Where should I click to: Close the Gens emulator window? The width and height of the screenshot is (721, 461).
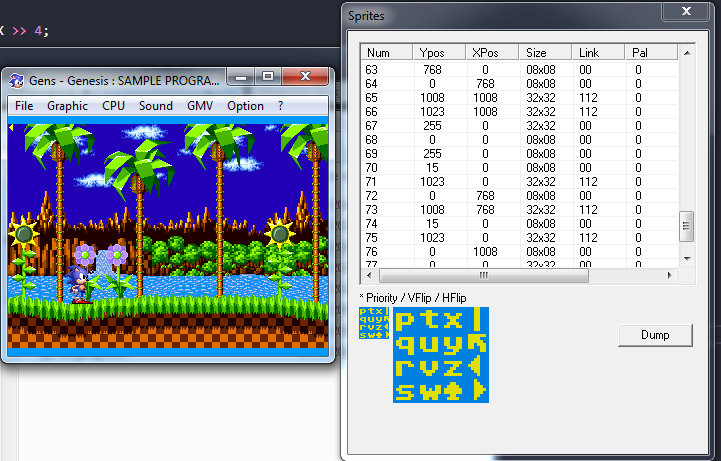305,76
